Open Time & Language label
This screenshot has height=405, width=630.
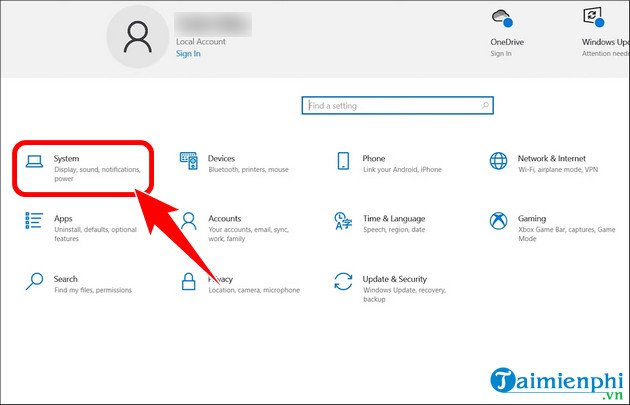394,219
